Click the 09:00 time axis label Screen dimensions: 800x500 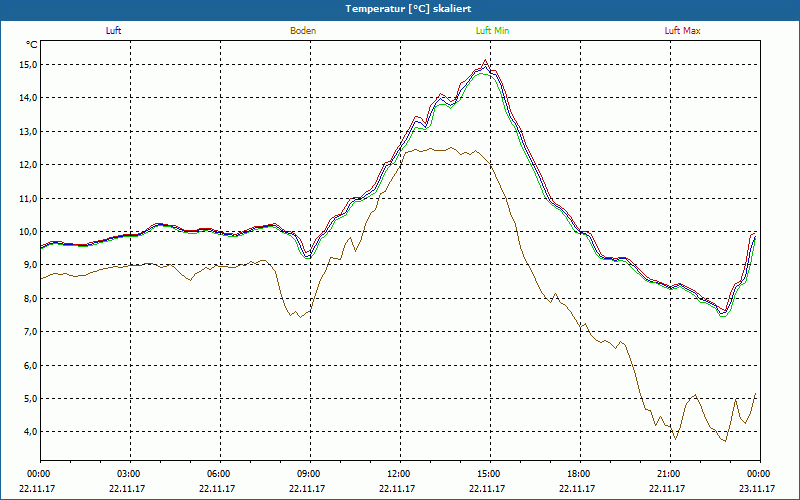(310, 474)
